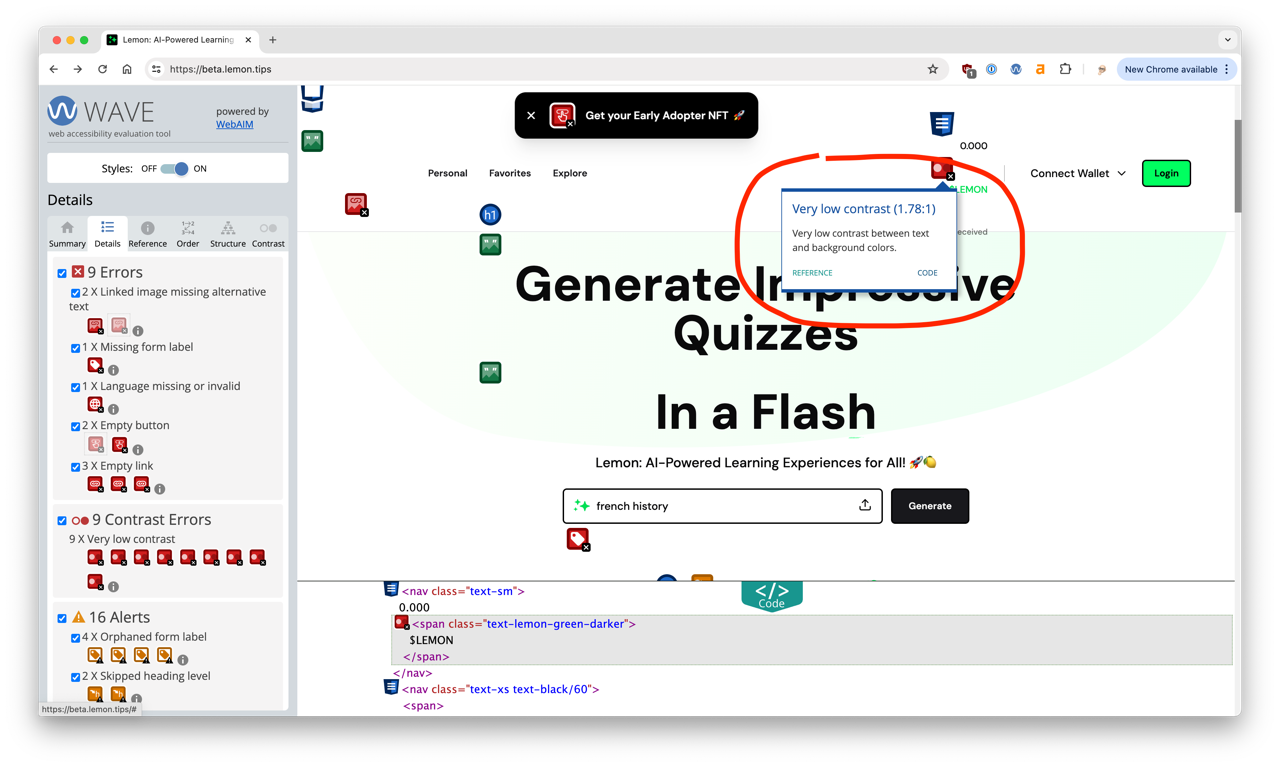Click the upload icon in the quiz input
This screenshot has height=767, width=1280.
(865, 506)
